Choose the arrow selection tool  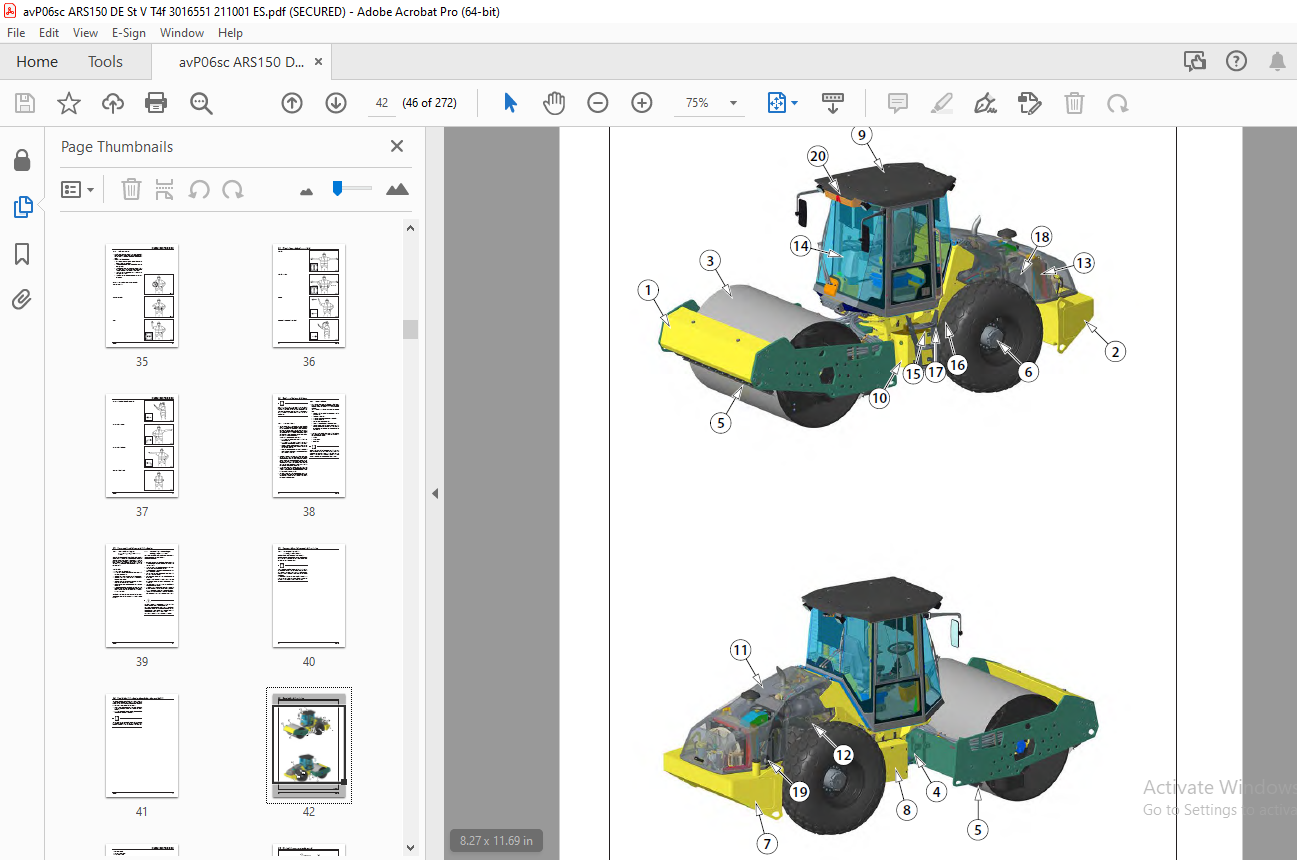511,103
